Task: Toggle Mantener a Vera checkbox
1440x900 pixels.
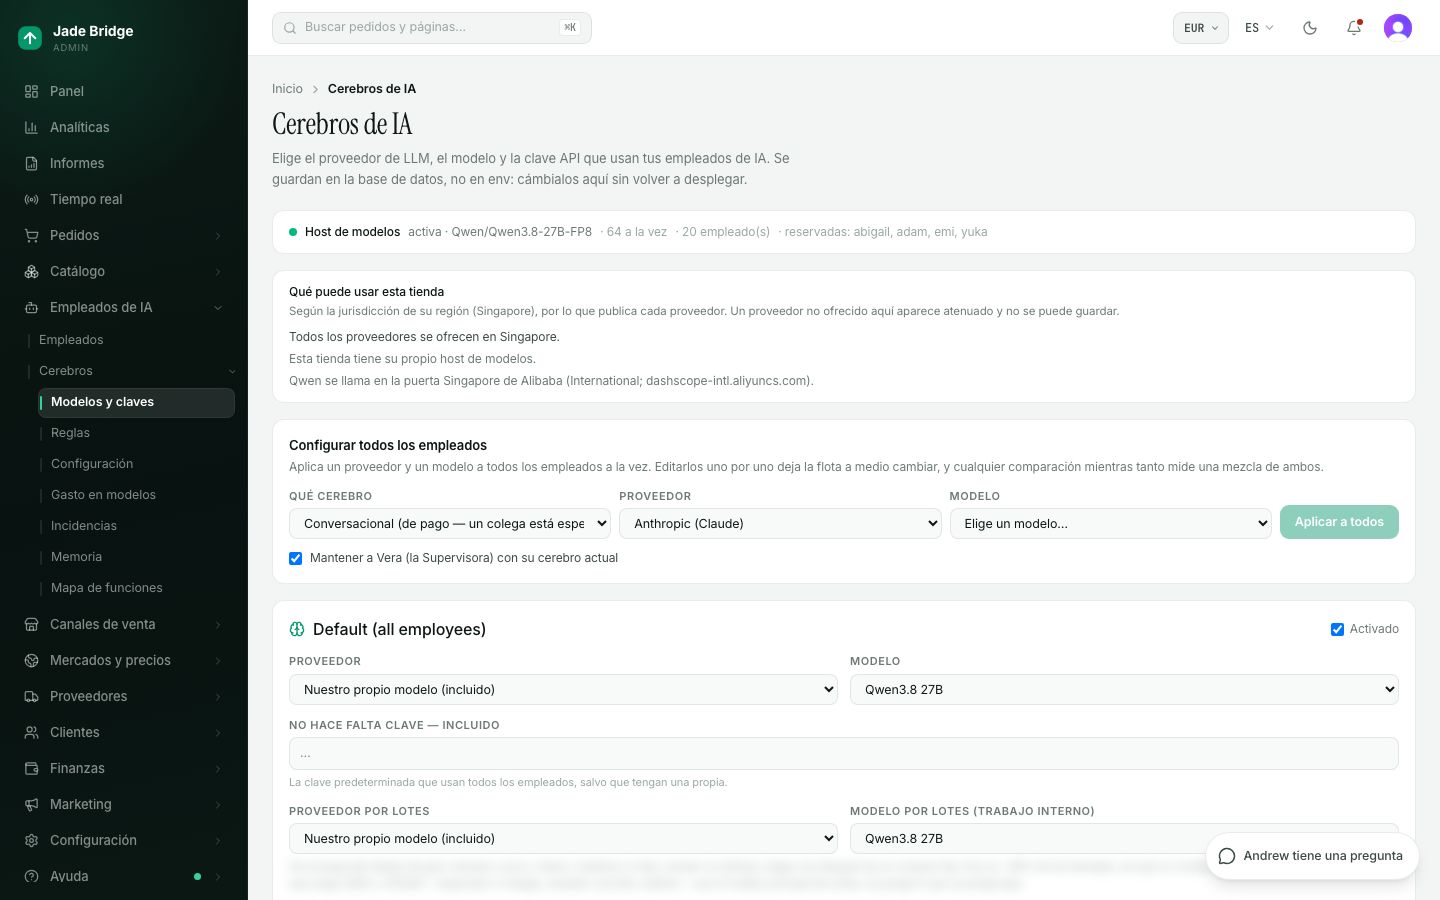Action: point(296,558)
